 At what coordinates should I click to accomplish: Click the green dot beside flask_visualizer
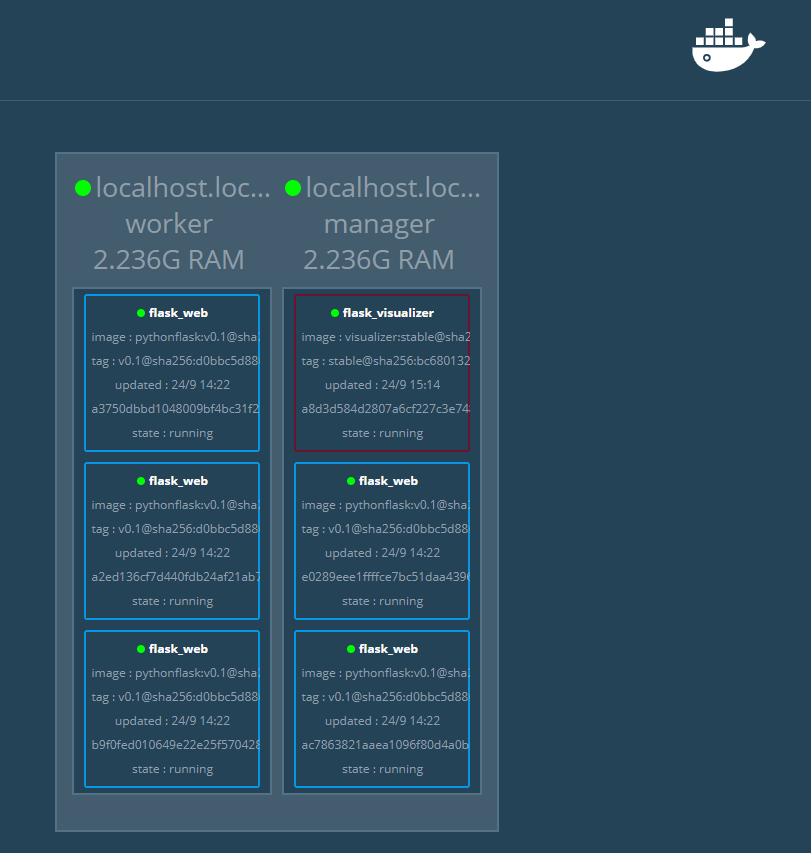(x=335, y=313)
